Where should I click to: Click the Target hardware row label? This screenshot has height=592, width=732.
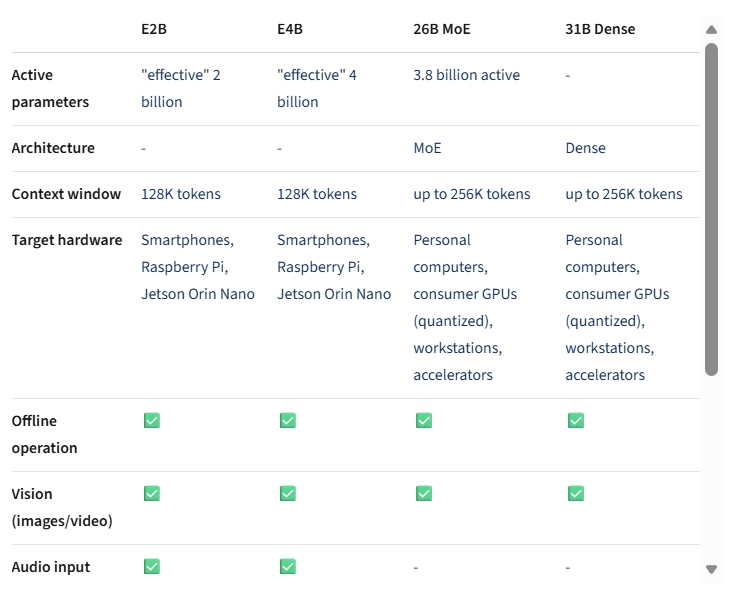click(67, 240)
